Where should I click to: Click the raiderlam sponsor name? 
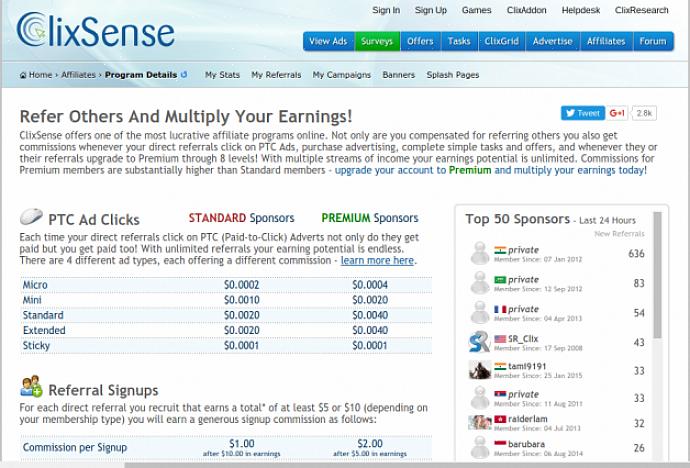[528, 419]
